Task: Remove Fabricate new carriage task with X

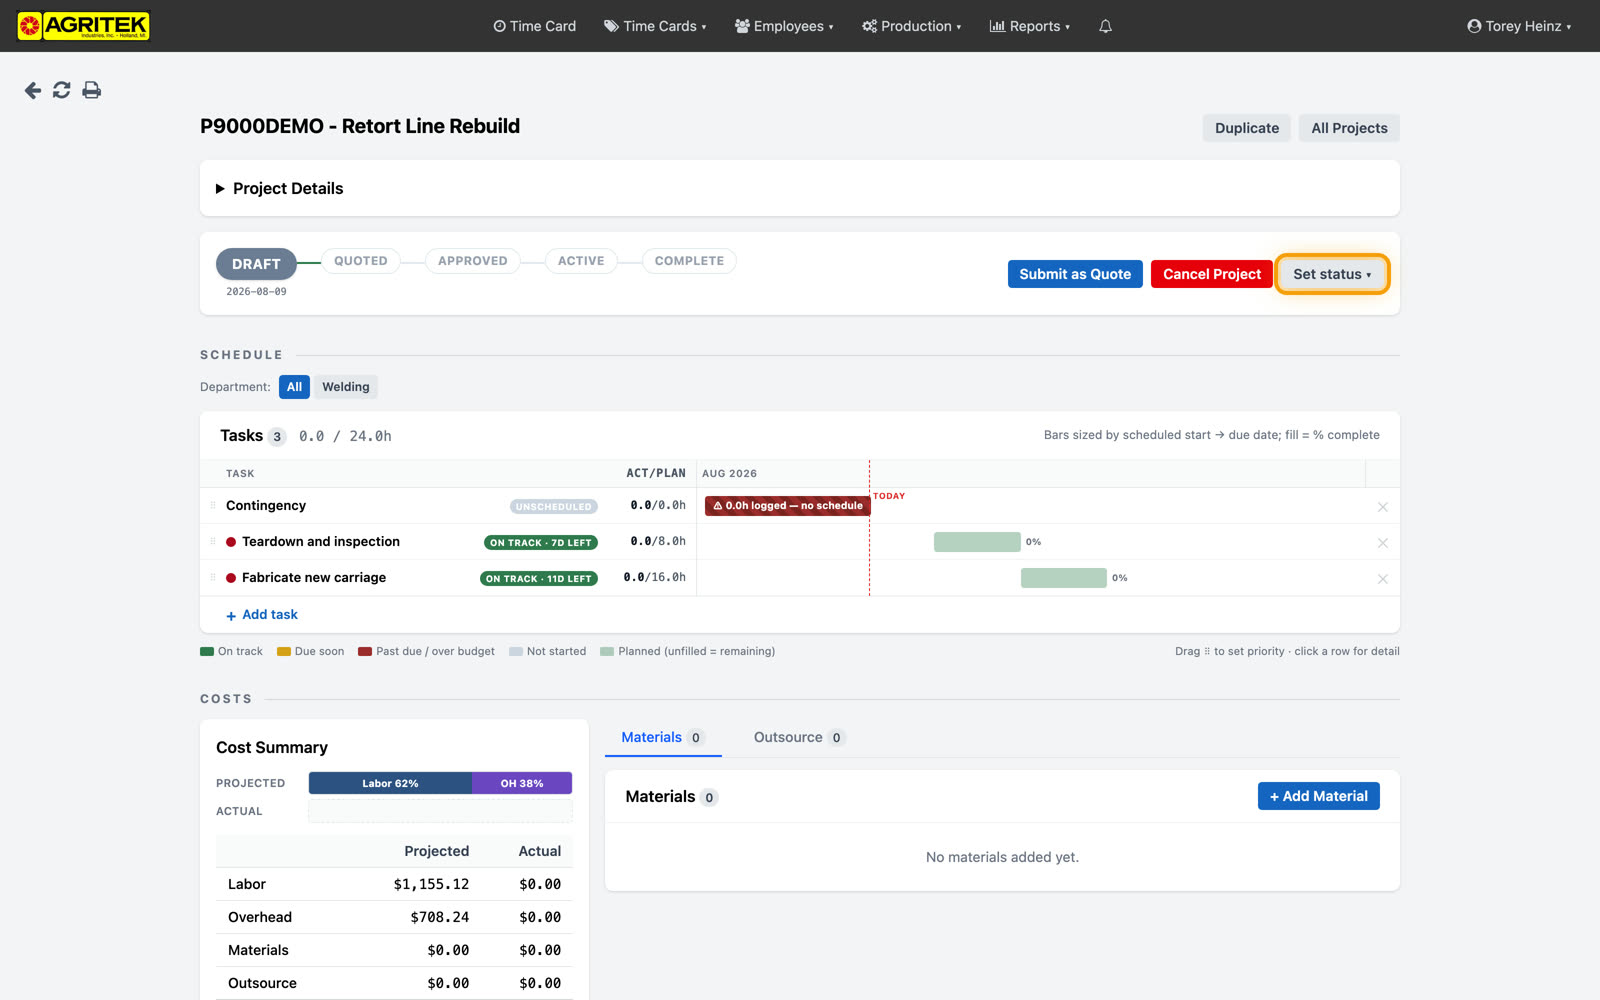Action: 1383,579
